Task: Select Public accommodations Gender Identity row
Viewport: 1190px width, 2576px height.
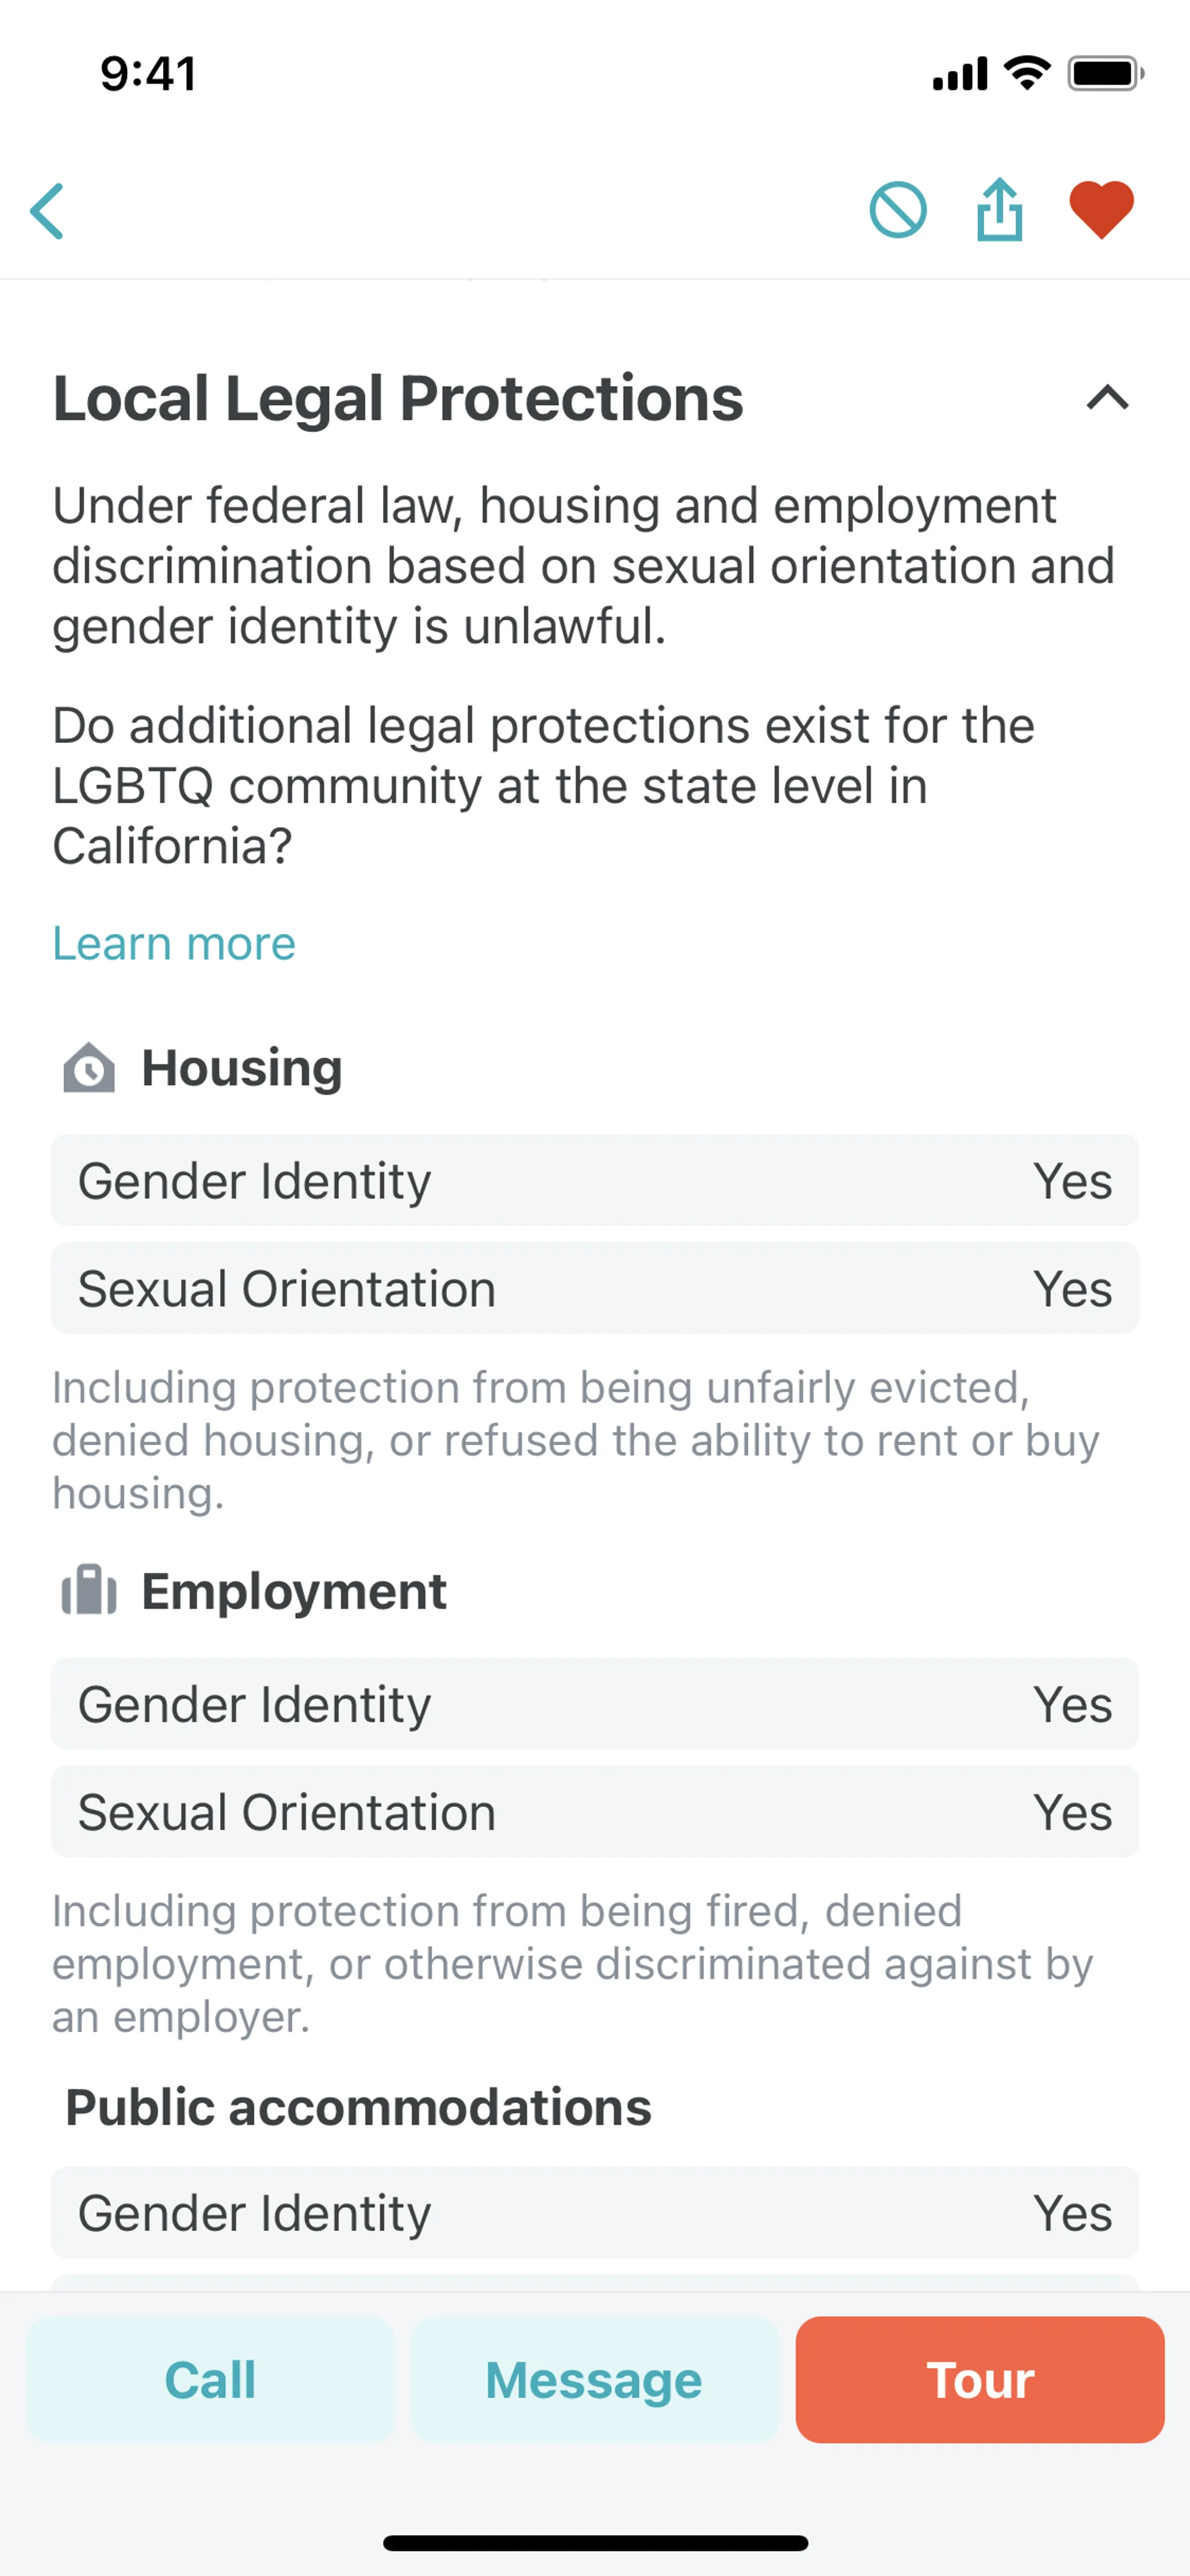Action: tap(595, 2212)
